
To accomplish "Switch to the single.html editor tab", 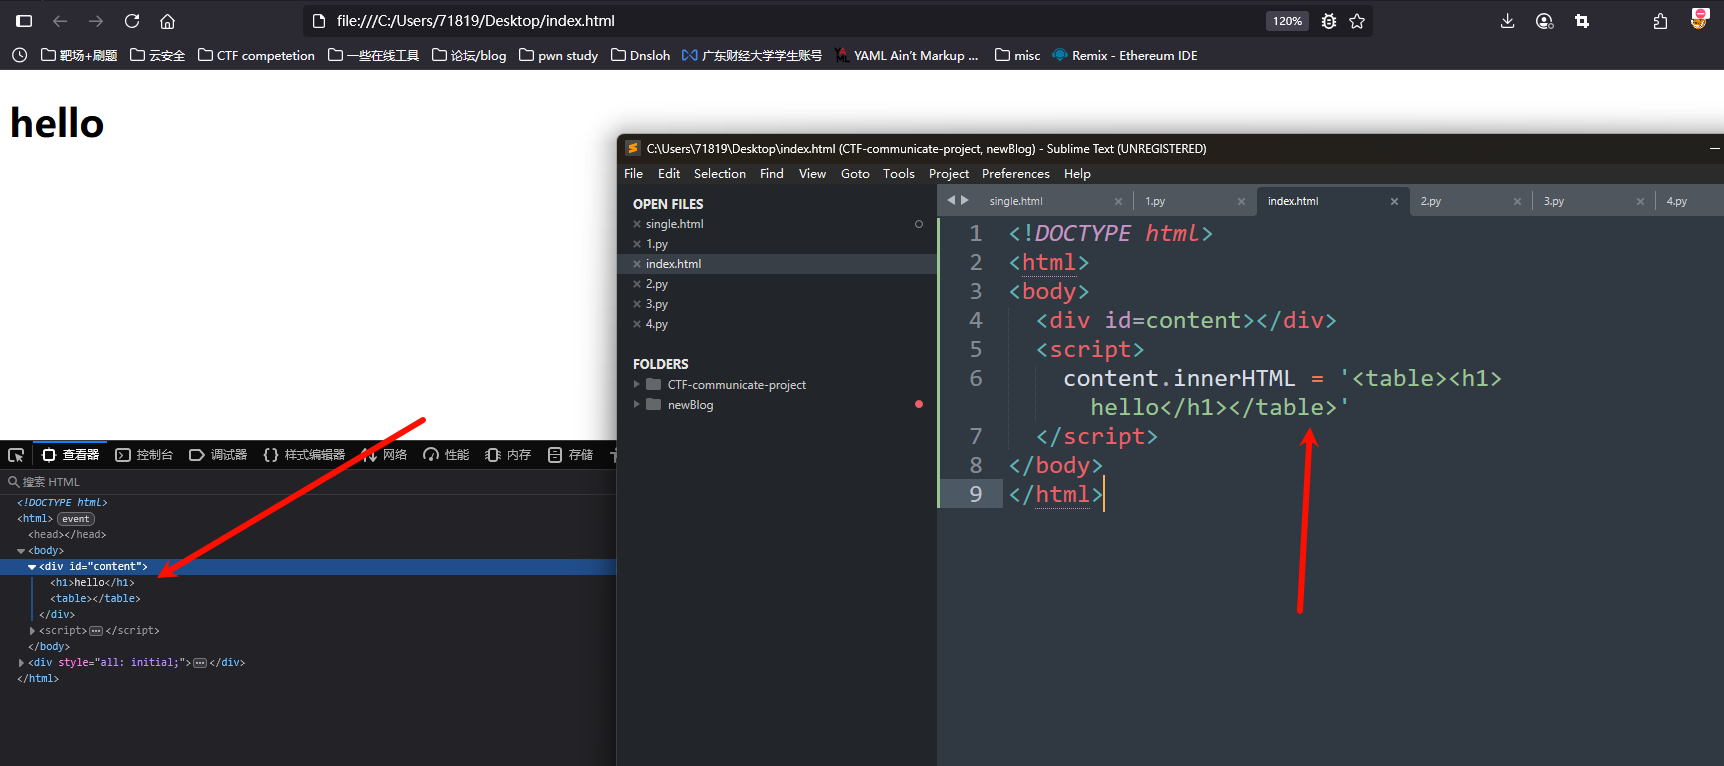I will coord(1016,201).
